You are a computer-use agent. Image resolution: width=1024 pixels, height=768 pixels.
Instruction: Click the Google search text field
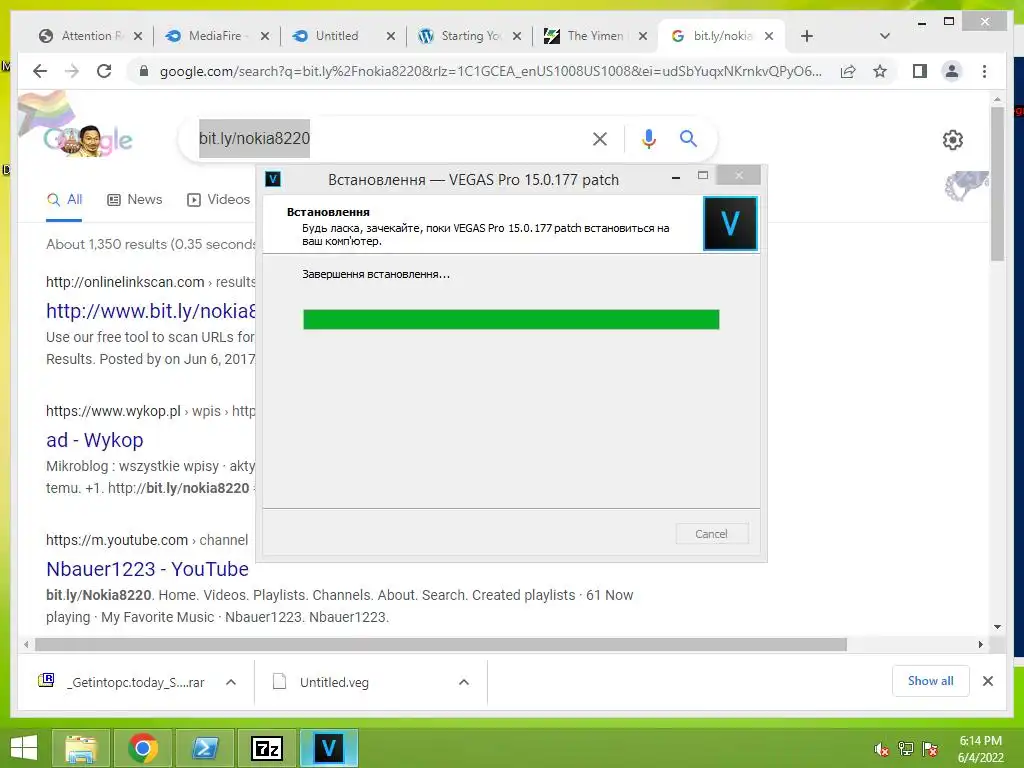tap(392, 138)
